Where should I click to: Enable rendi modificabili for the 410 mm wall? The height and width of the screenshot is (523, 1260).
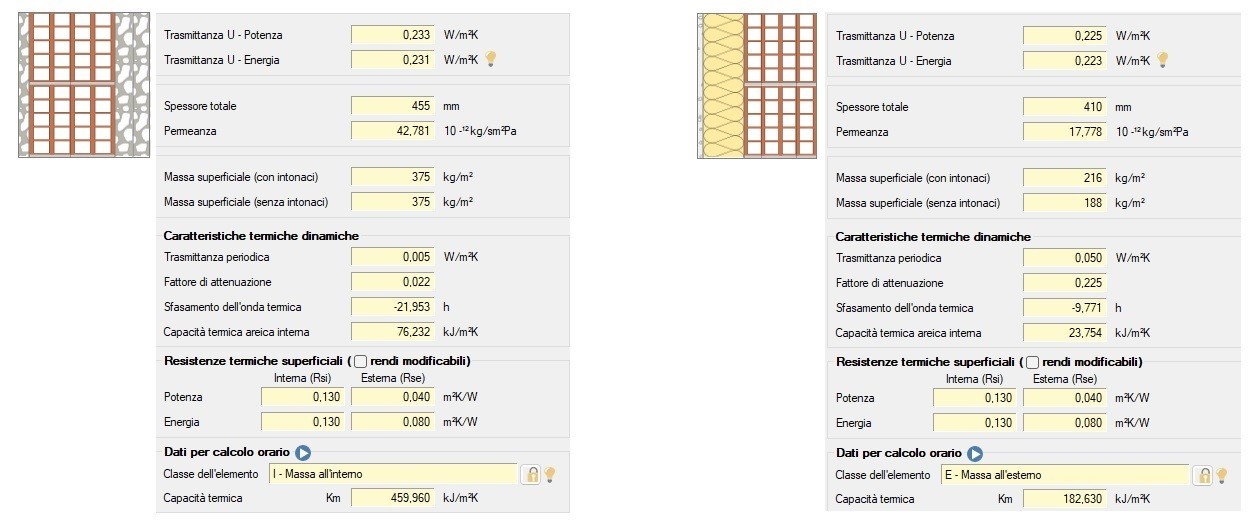tap(1033, 362)
